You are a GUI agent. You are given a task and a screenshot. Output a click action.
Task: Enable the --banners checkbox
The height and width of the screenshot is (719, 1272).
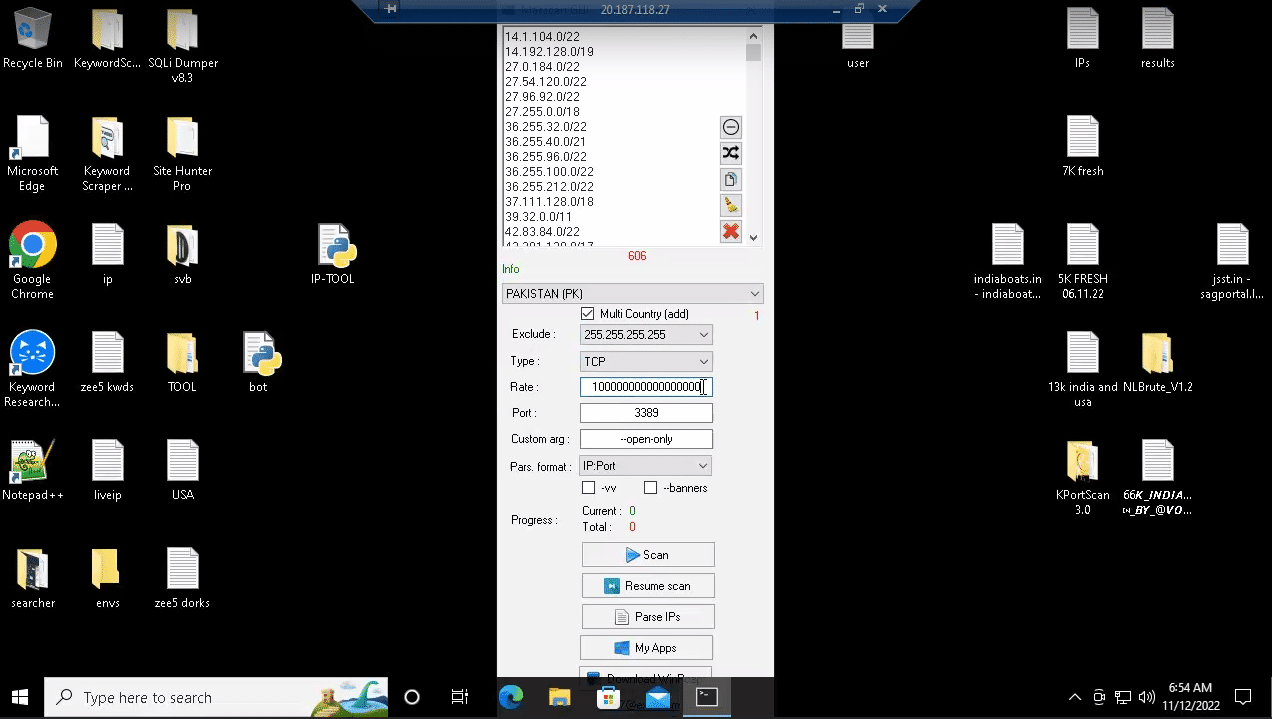point(651,488)
